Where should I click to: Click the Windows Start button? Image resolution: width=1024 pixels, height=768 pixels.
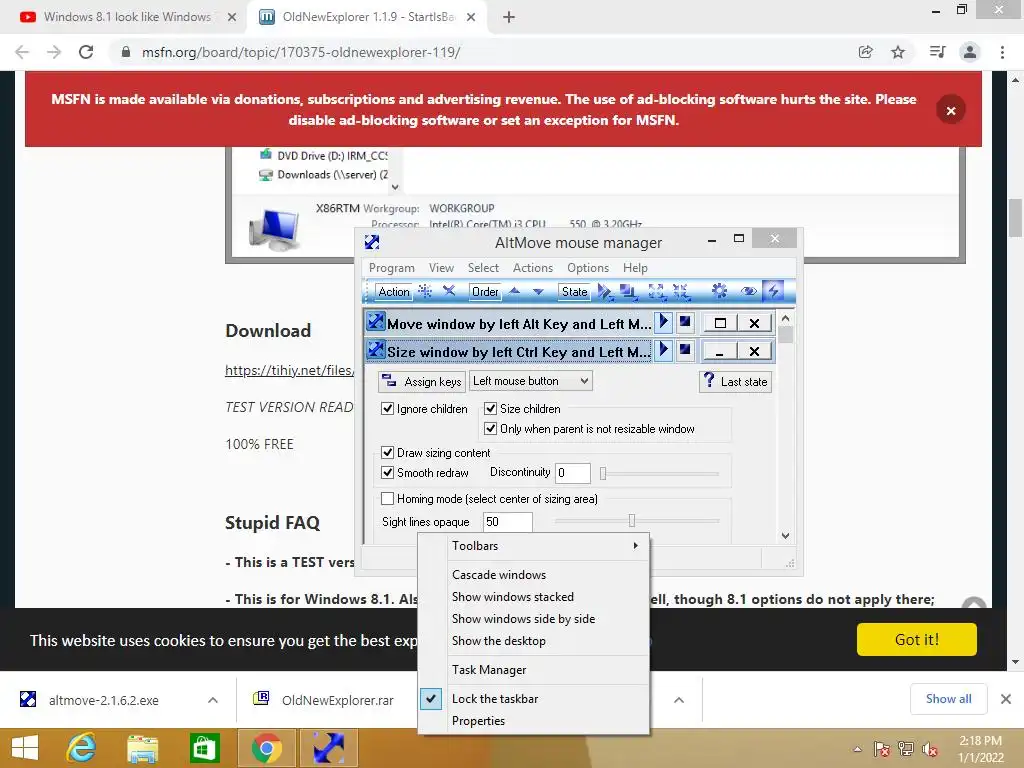[x=24, y=748]
